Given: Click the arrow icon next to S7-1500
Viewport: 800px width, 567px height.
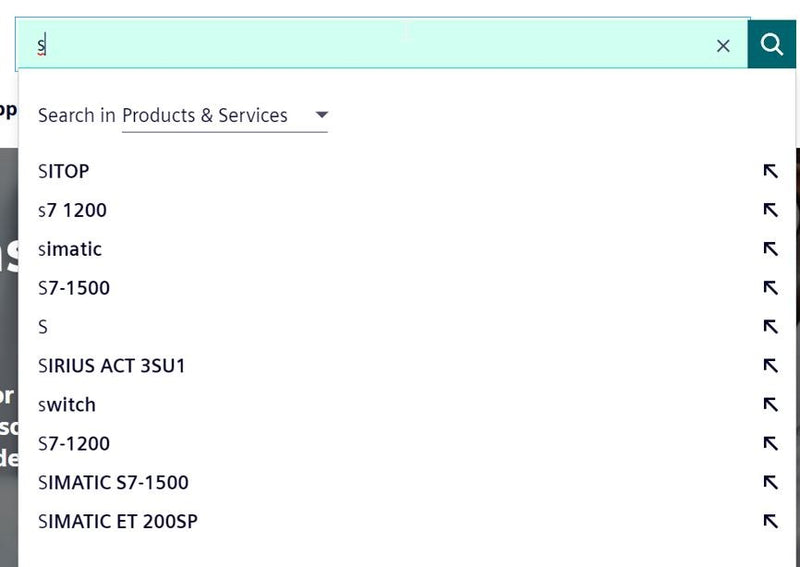Looking at the screenshot, I should pyautogui.click(x=770, y=288).
